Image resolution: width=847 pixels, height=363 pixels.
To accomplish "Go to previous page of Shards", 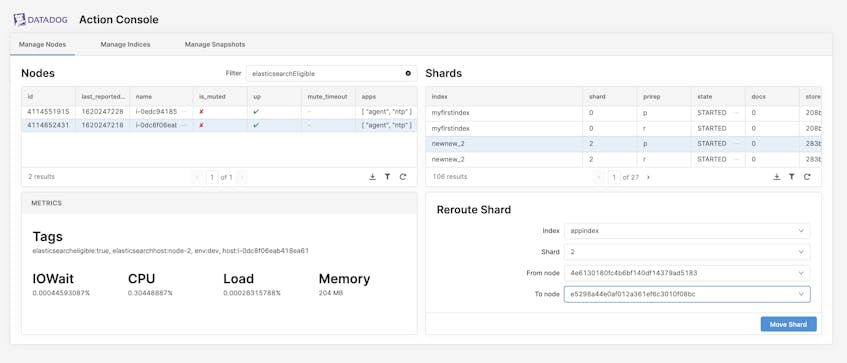I will [x=598, y=177].
